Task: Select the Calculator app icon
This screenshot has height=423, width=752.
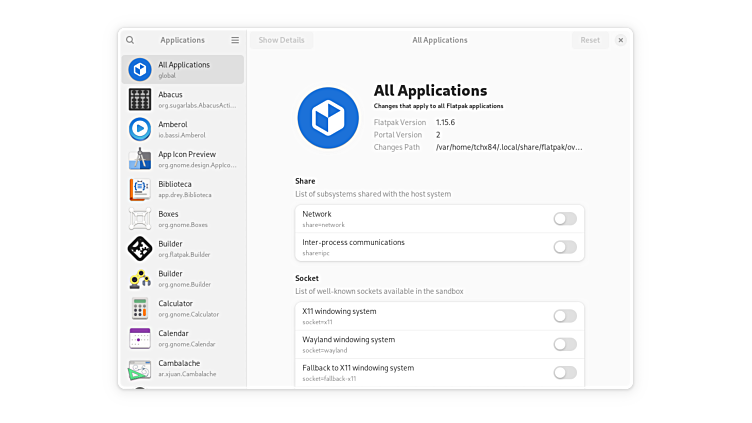Action: pyautogui.click(x=140, y=308)
